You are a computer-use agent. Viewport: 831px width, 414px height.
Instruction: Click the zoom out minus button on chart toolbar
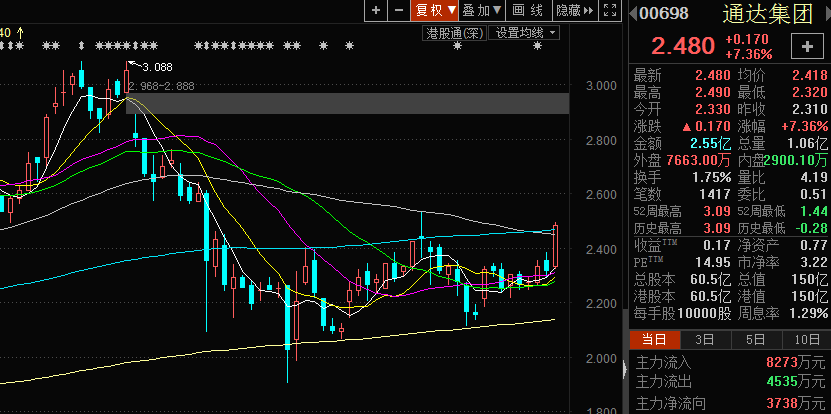click(x=399, y=10)
